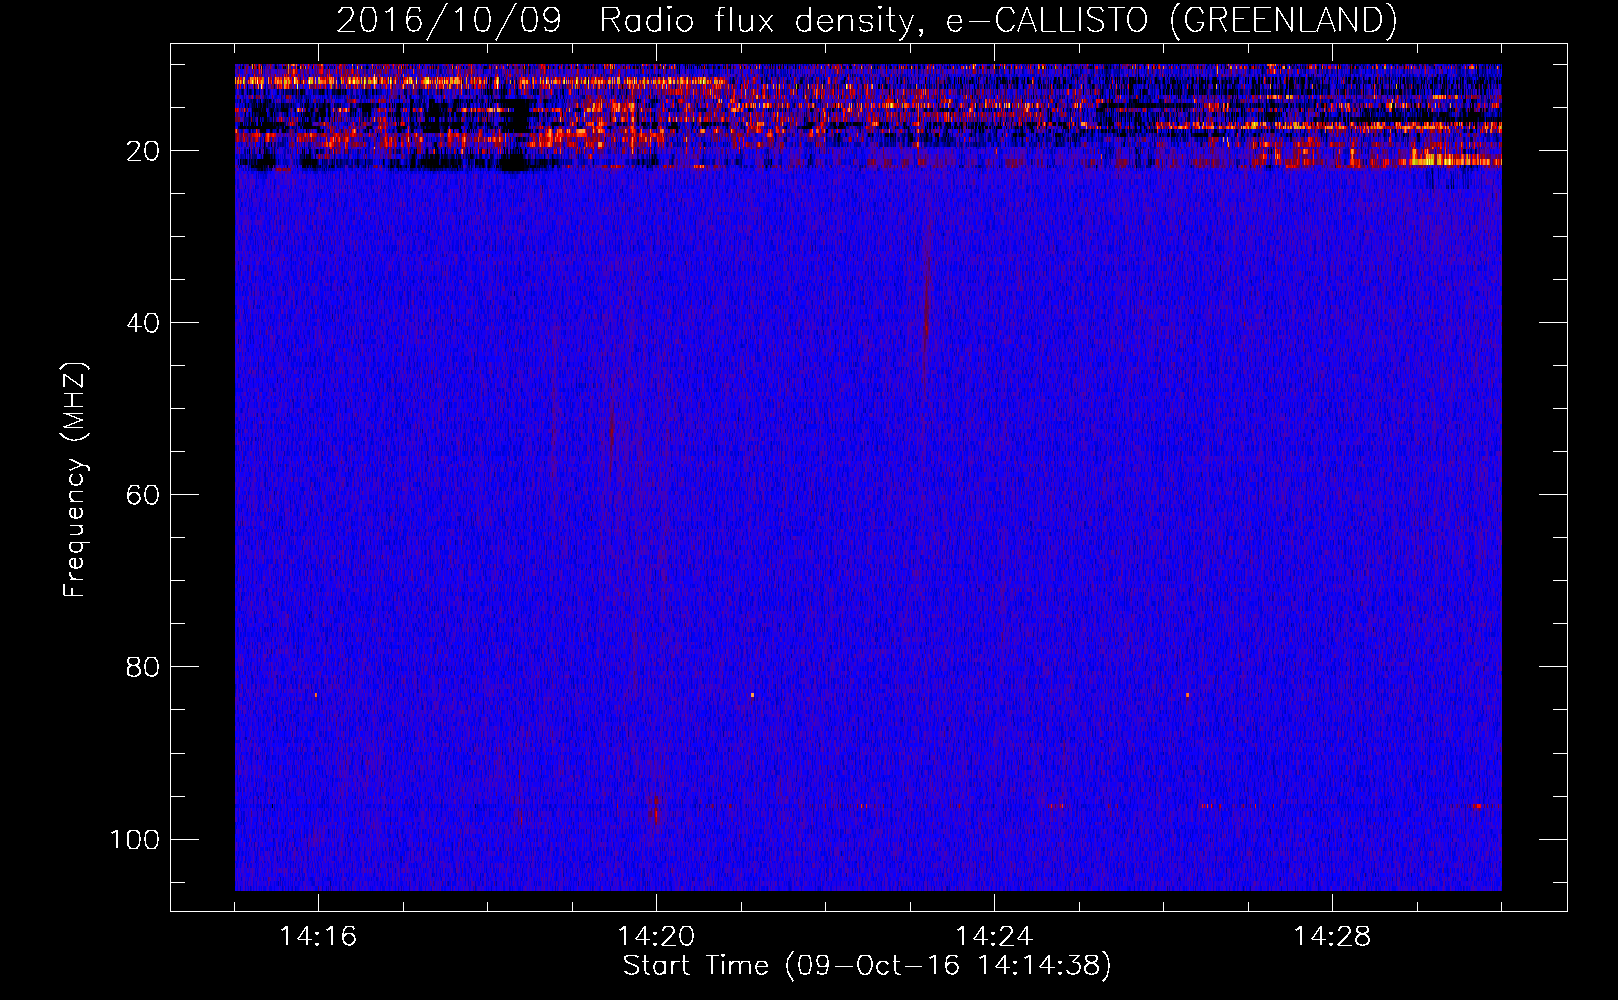Viewport: 1618px width, 1000px height.
Task: Click the 60 MHz frequency tick label
Action: [143, 495]
